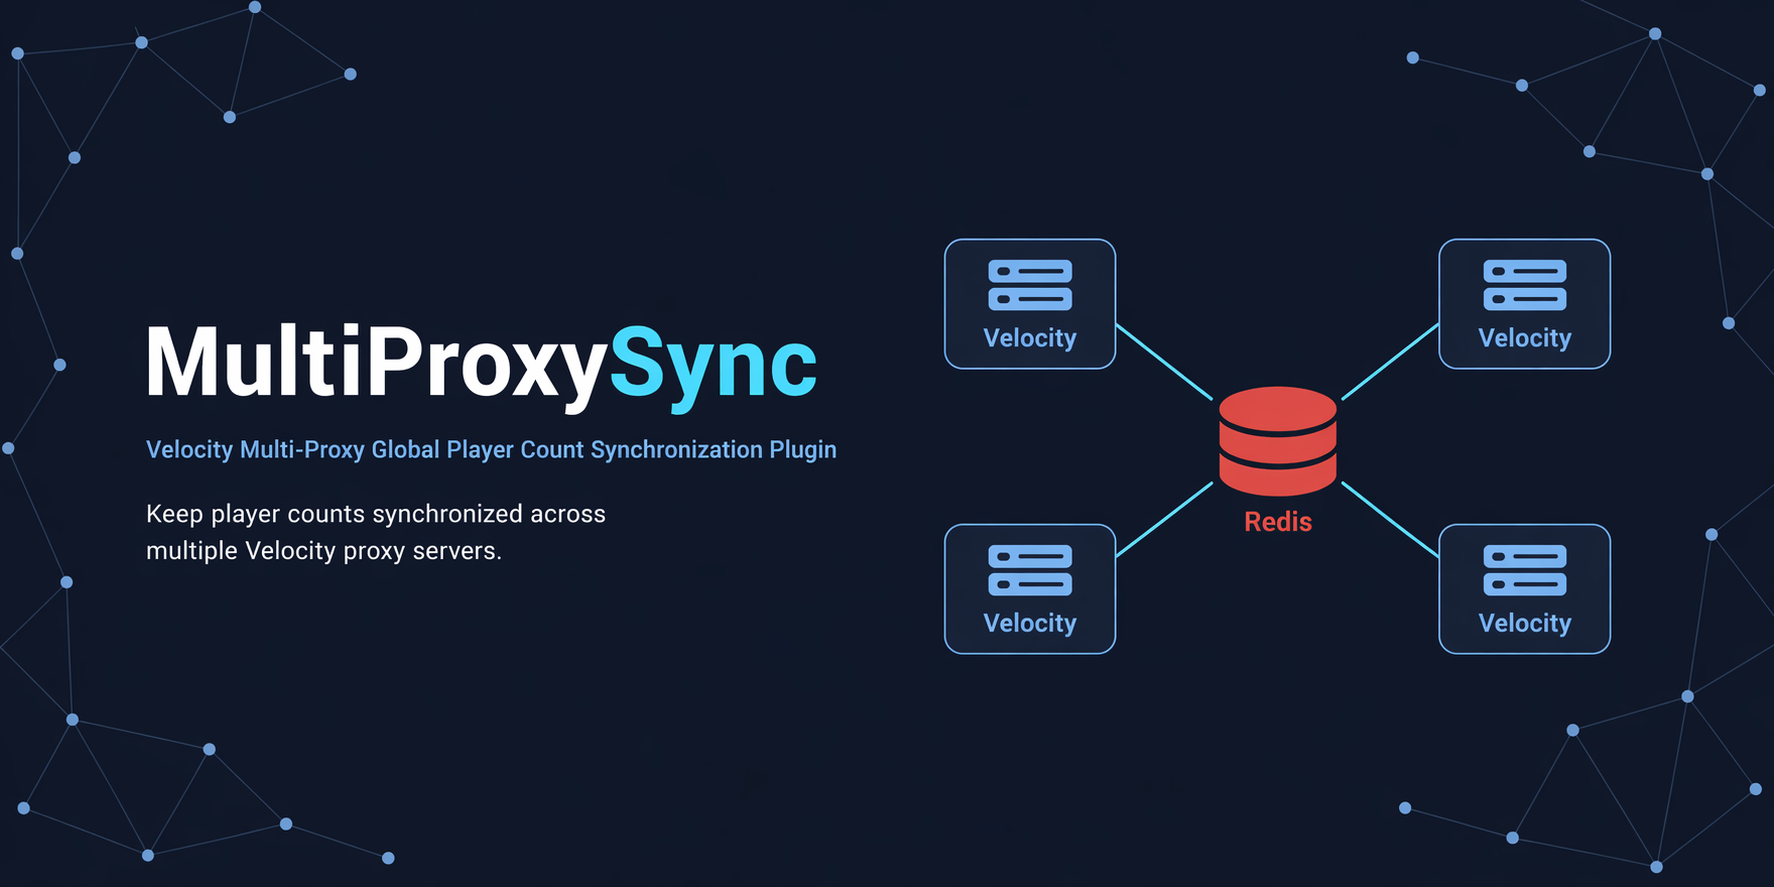Click Velocity label in upper-right node
The image size is (1774, 887).
(1524, 338)
